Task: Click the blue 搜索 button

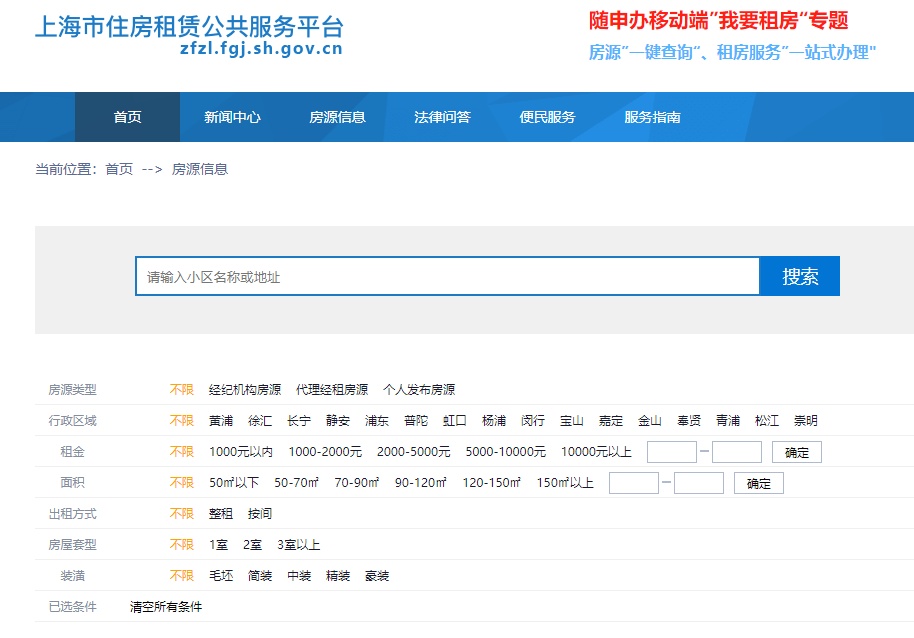Action: pos(799,277)
